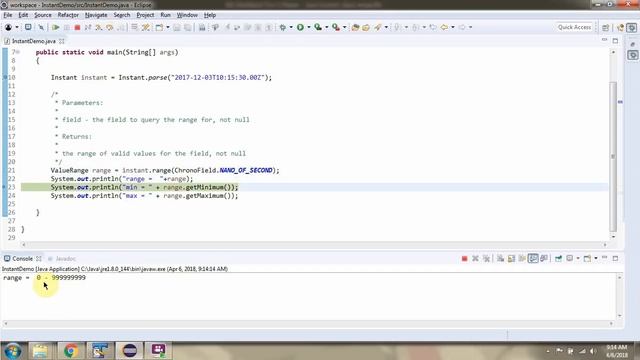Click the Suspend button in main toolbar

pyautogui.click(x=67, y=27)
